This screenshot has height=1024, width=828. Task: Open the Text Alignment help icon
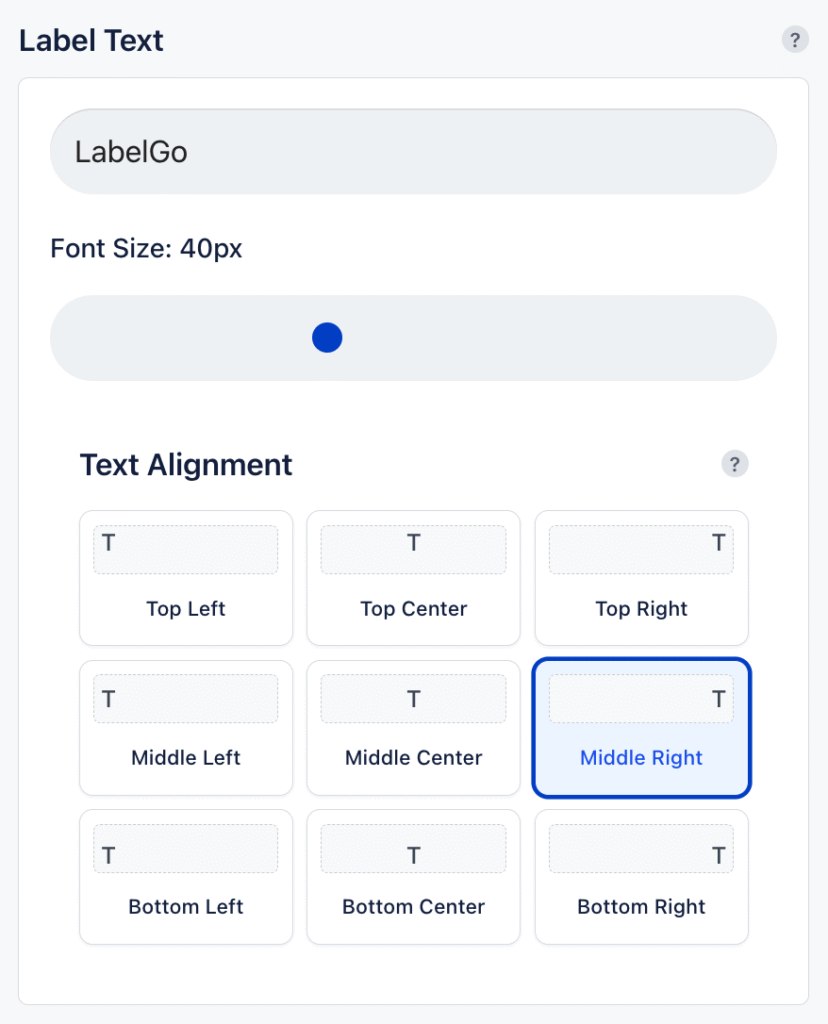click(x=734, y=464)
